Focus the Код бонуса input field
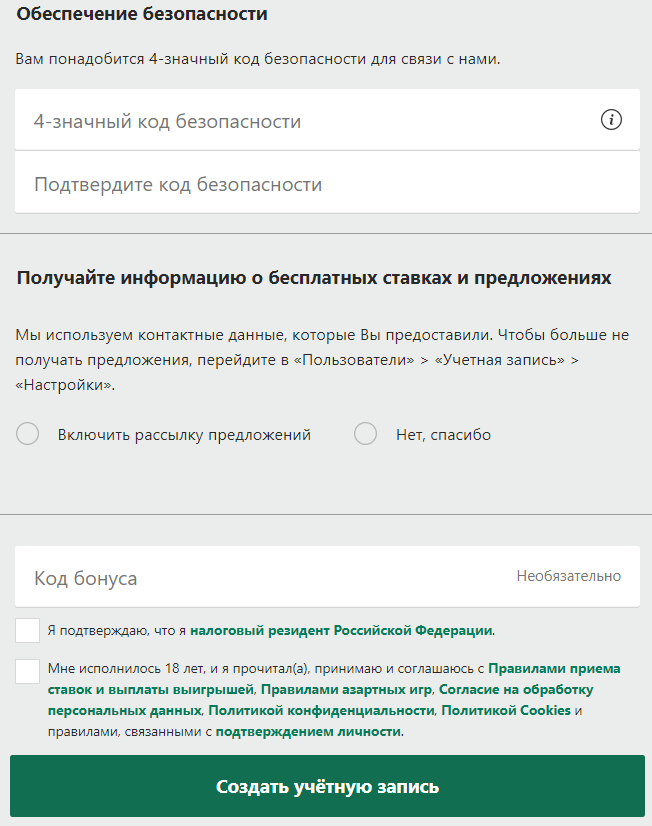652x826 pixels. click(x=327, y=577)
